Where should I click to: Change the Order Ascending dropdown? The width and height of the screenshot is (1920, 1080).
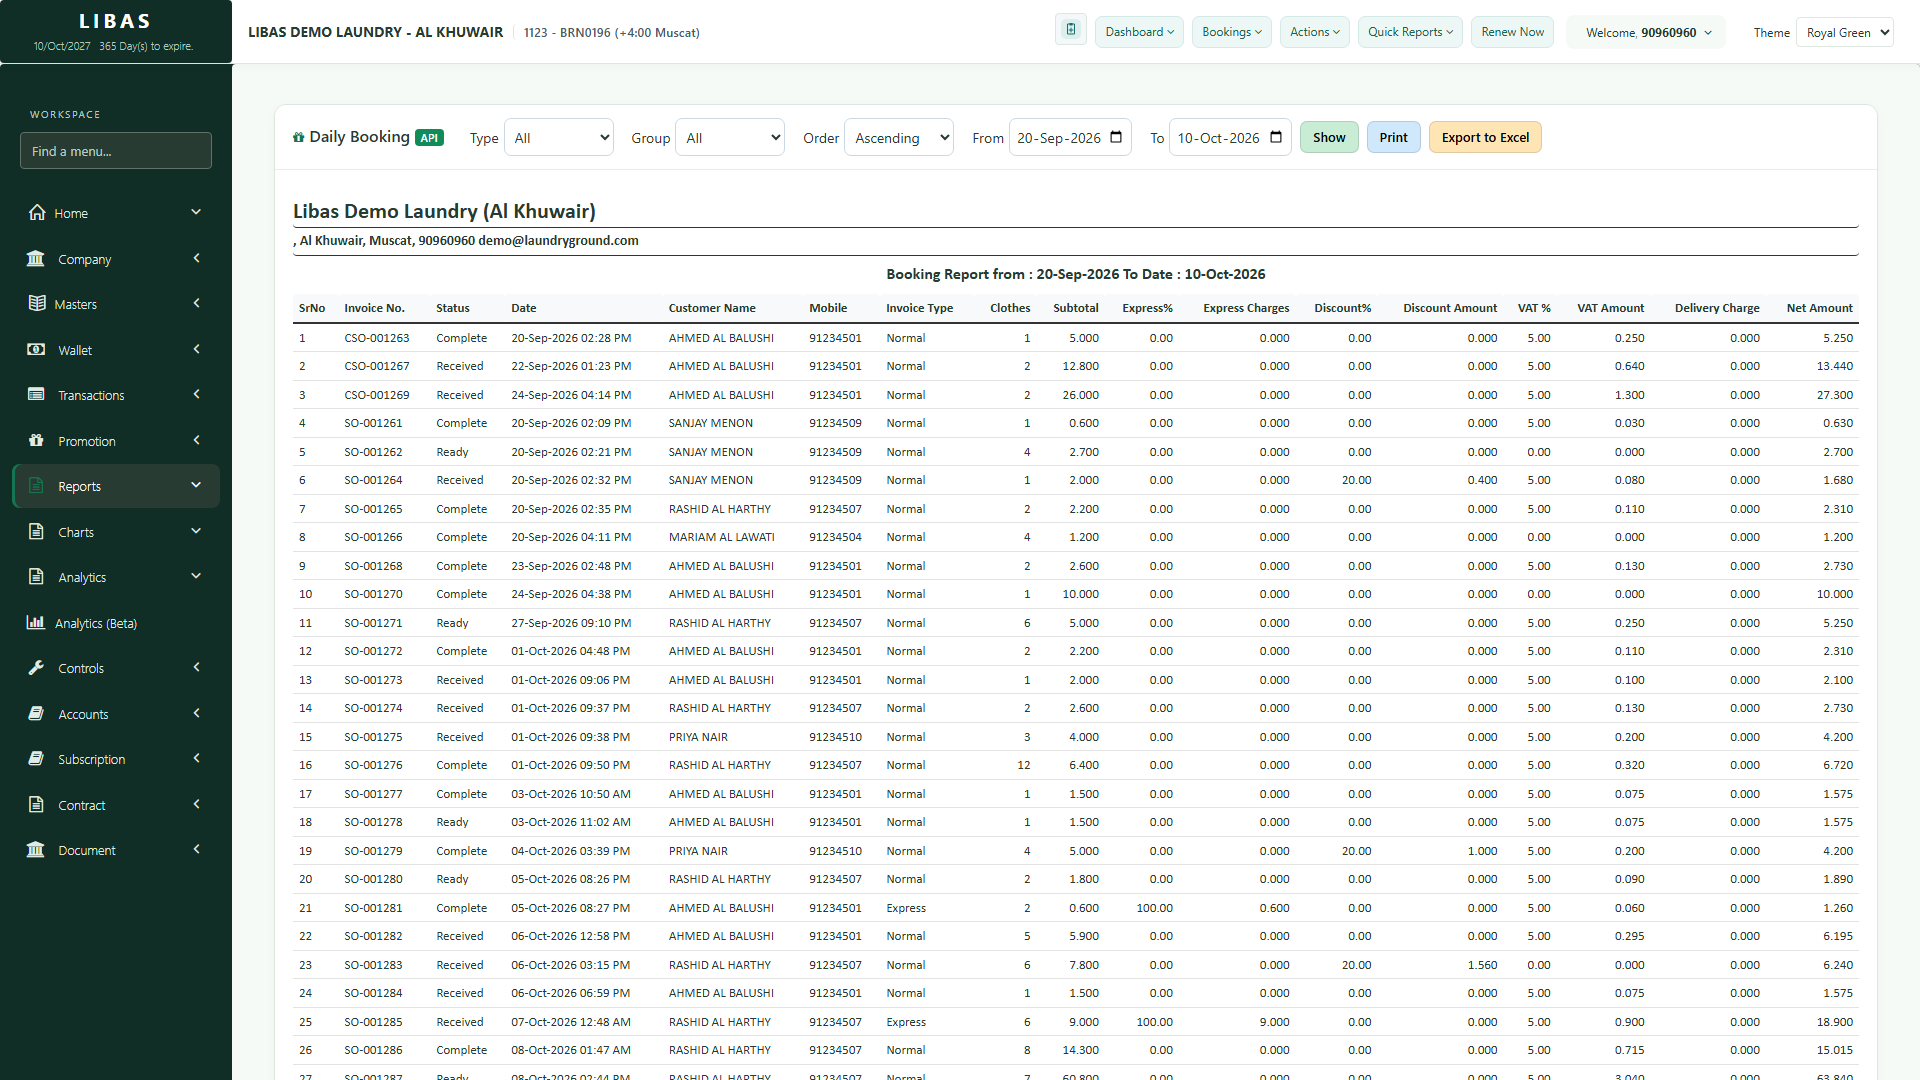click(x=899, y=138)
